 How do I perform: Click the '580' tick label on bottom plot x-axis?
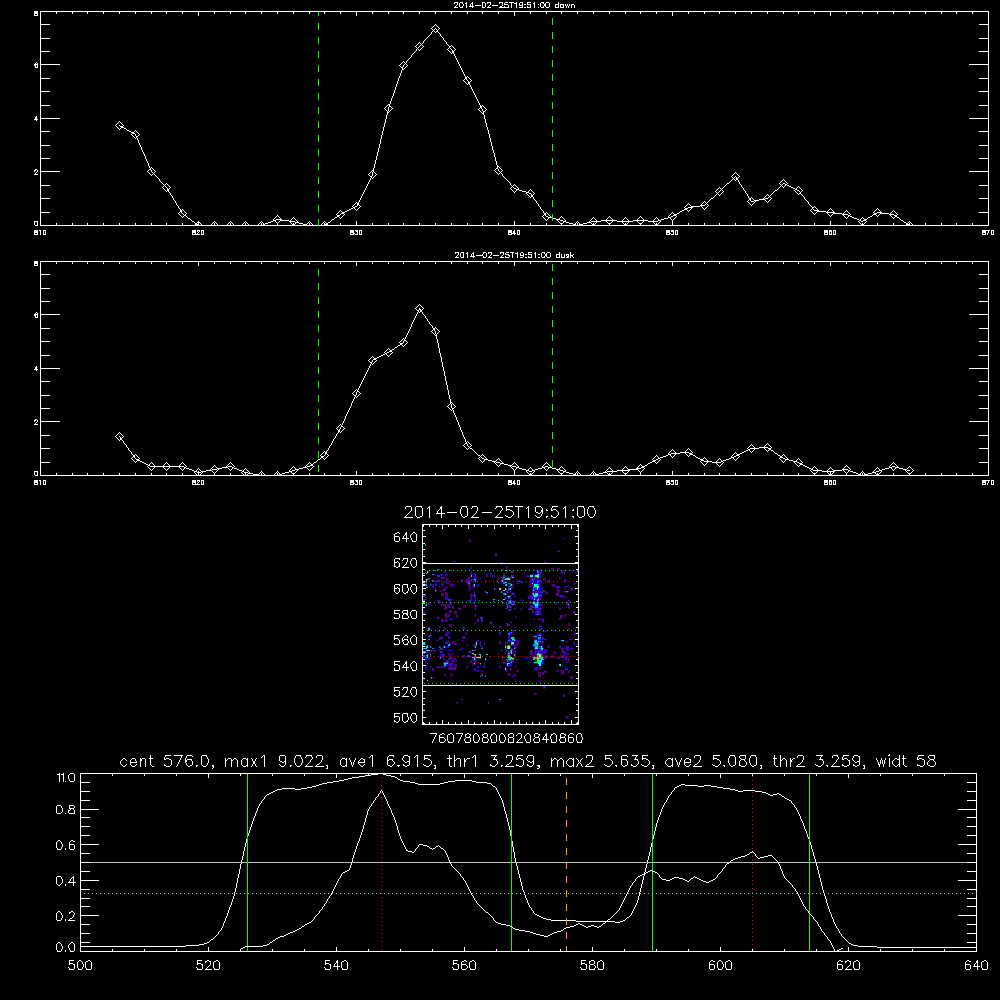pyautogui.click(x=592, y=966)
